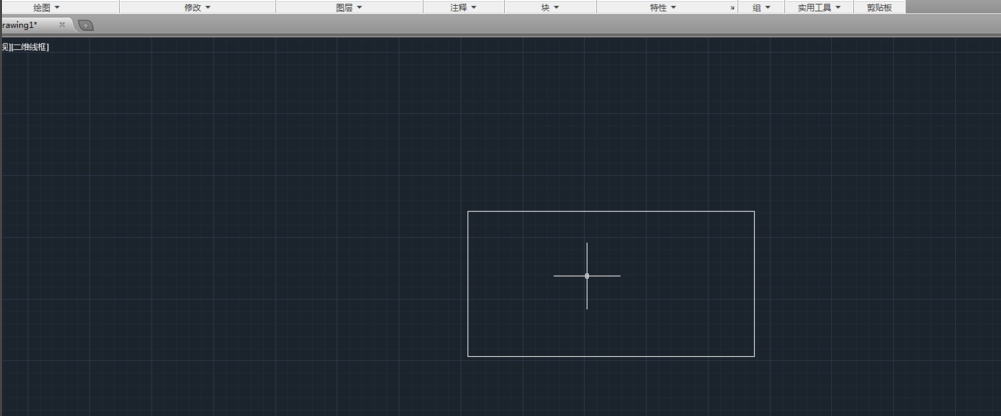
Task: Expand the 块 panel dropdown
Action: 550,8
